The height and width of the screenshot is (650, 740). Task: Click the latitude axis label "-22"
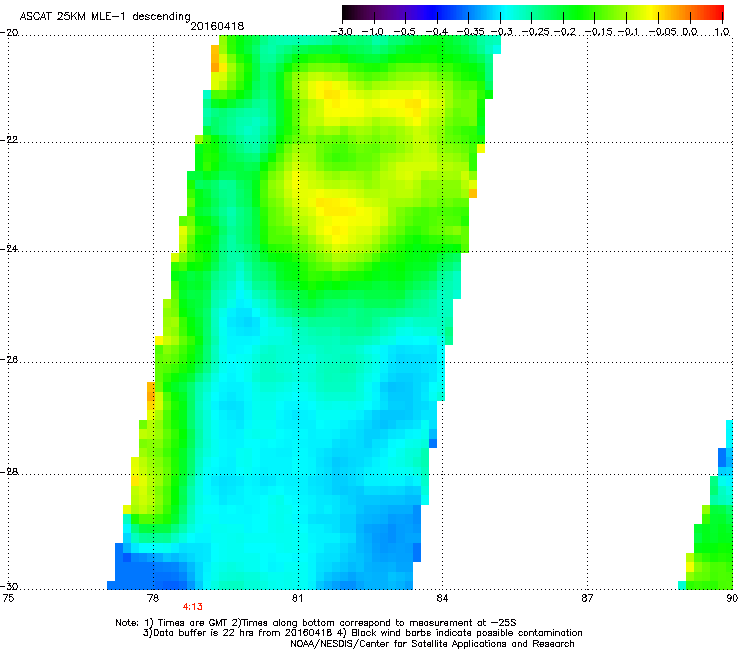[9, 140]
